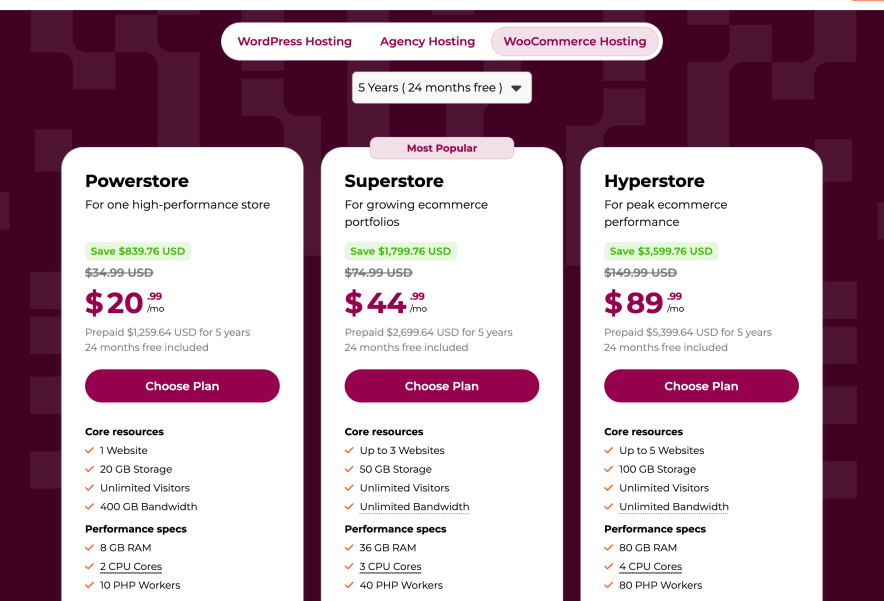
Task: Switch to the WordPress Hosting tab
Action: click(294, 41)
